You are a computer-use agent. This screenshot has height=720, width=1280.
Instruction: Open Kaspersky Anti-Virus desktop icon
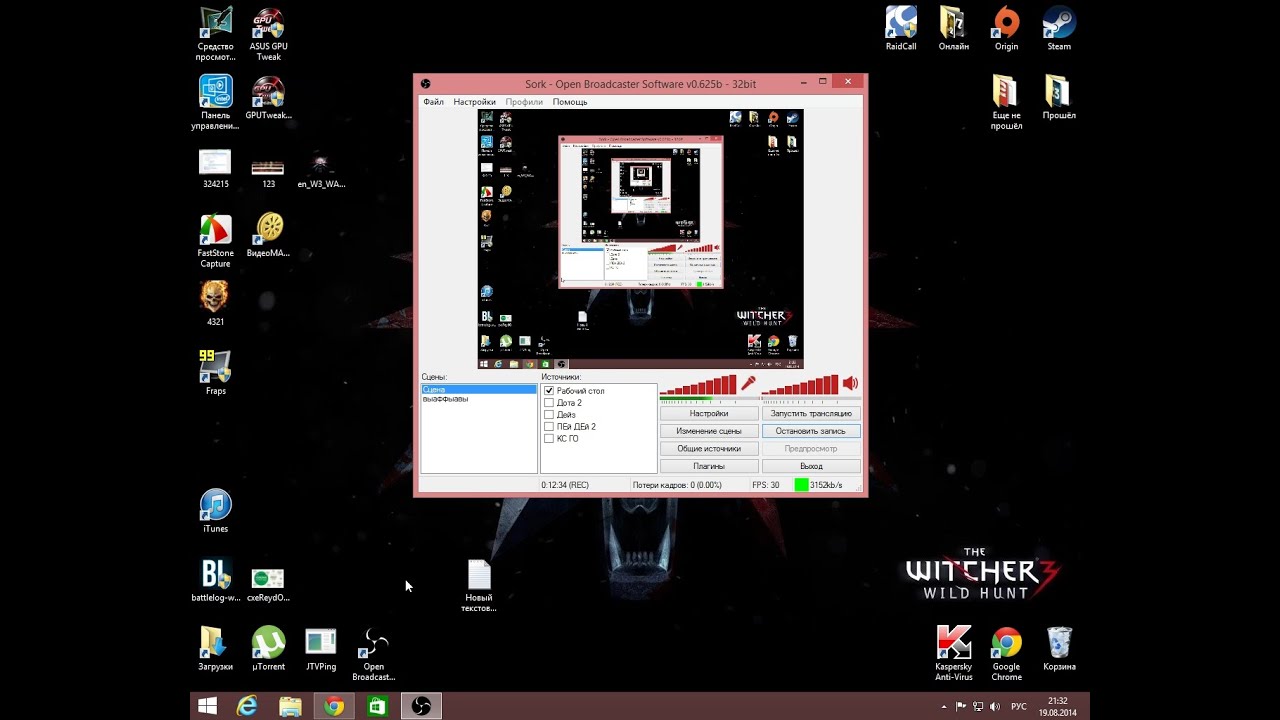(x=954, y=654)
